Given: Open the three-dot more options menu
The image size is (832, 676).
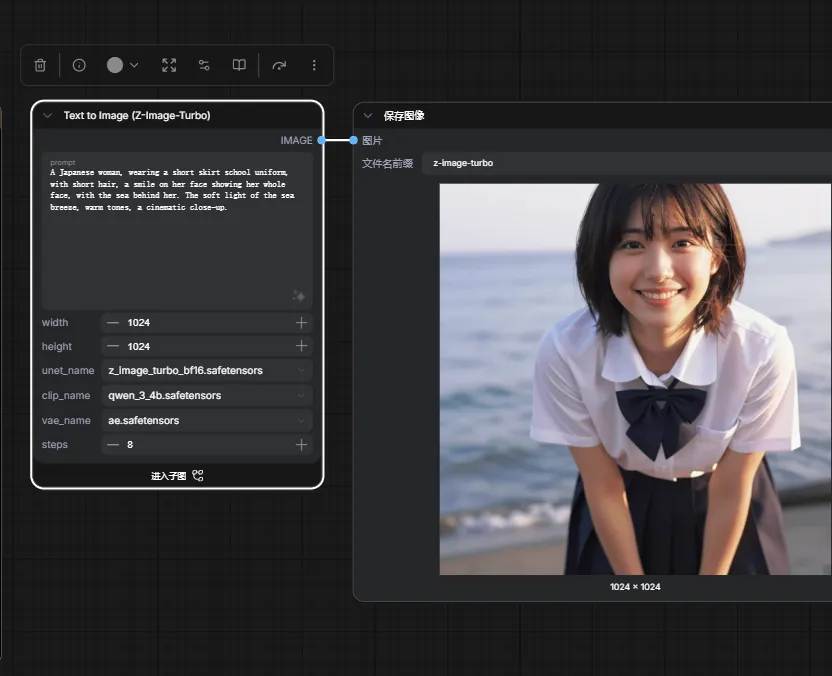Looking at the screenshot, I should pyautogui.click(x=314, y=65).
